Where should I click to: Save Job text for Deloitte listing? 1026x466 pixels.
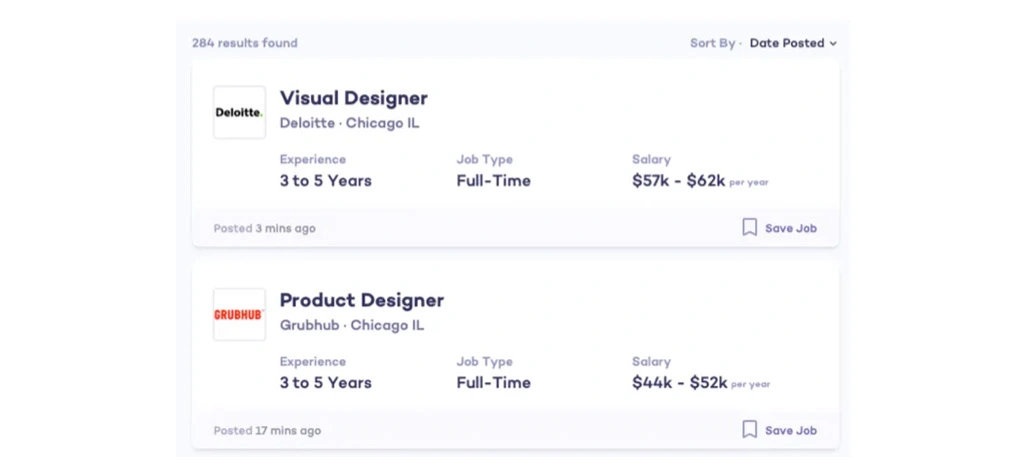(x=790, y=228)
